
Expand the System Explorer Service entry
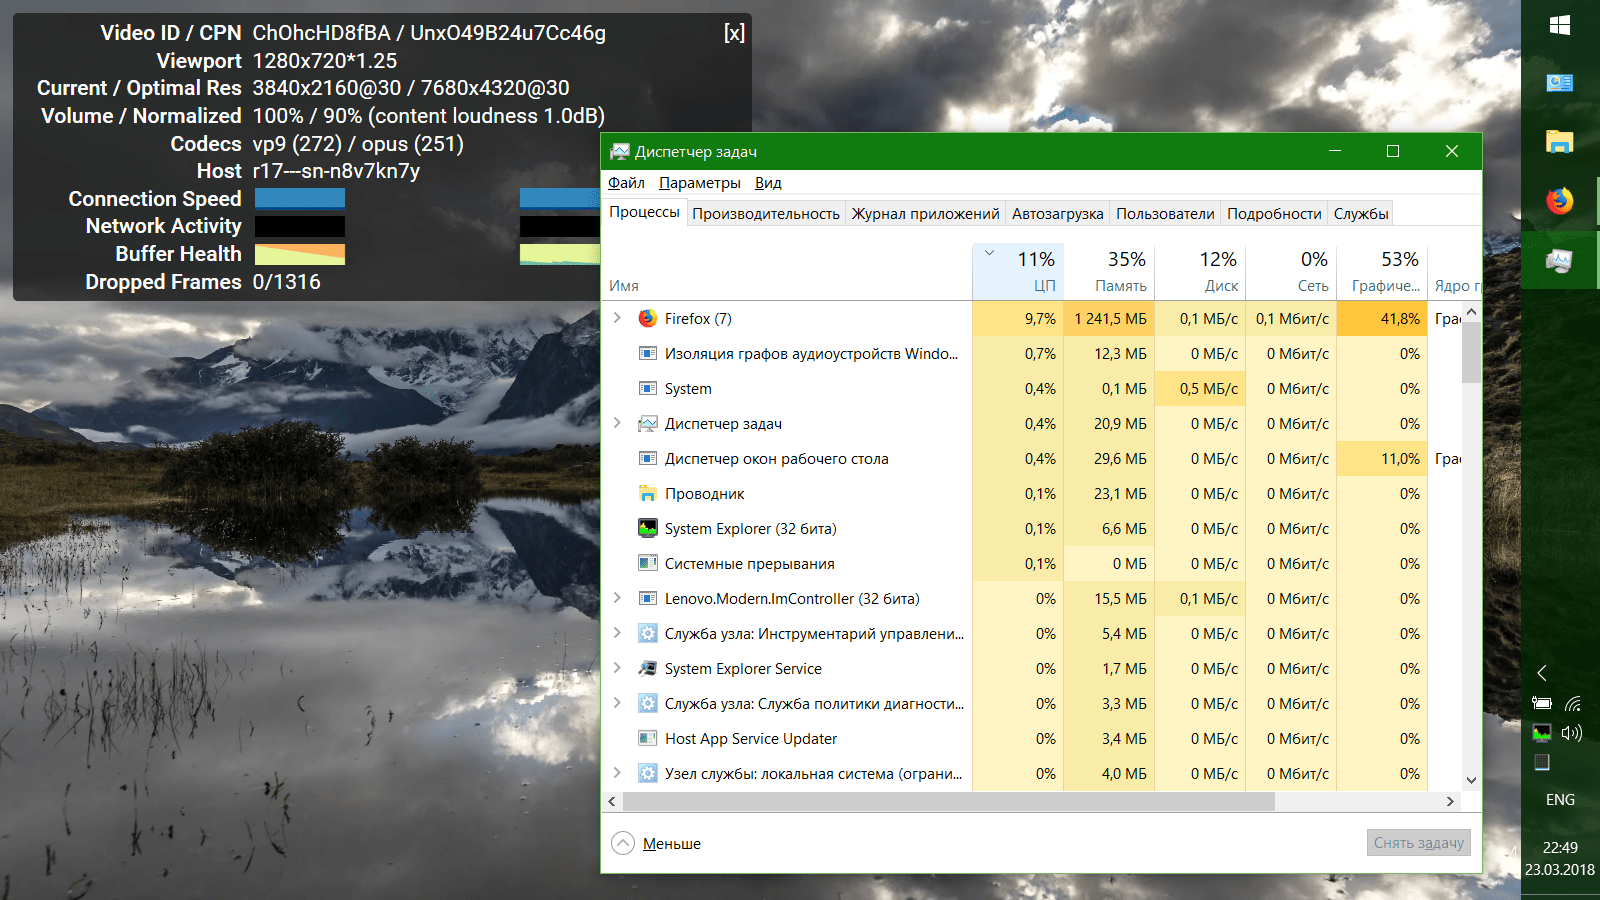pyautogui.click(x=617, y=668)
